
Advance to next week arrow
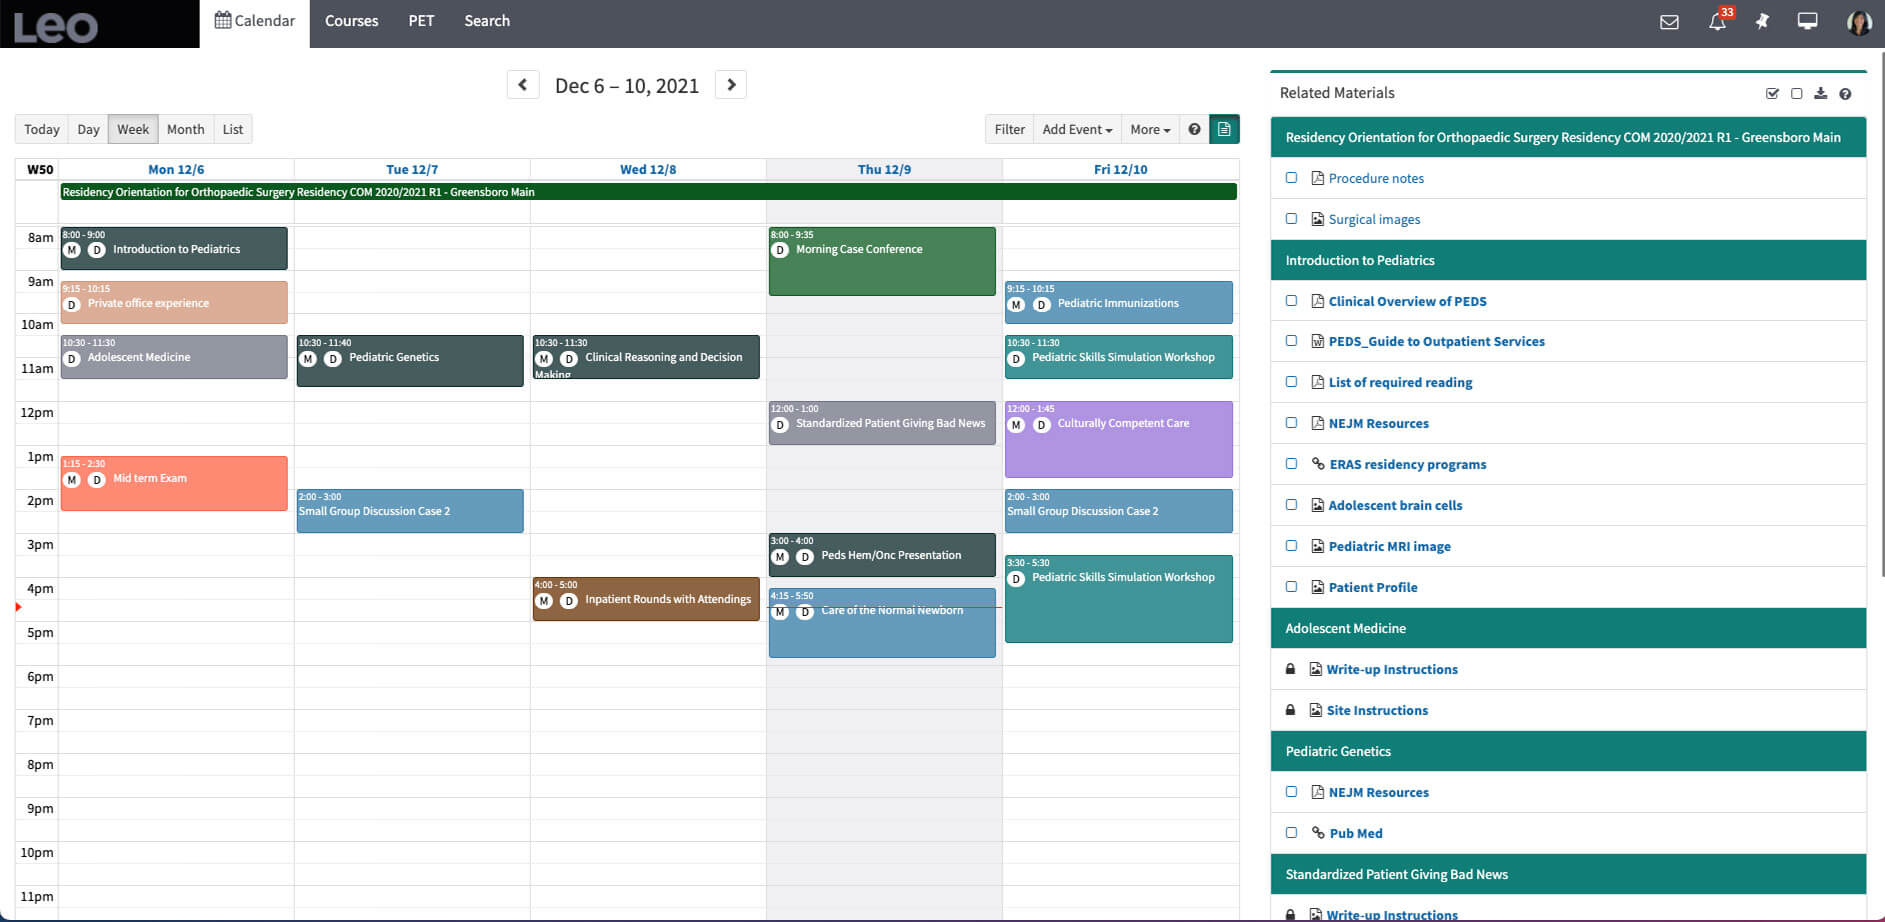click(x=731, y=85)
